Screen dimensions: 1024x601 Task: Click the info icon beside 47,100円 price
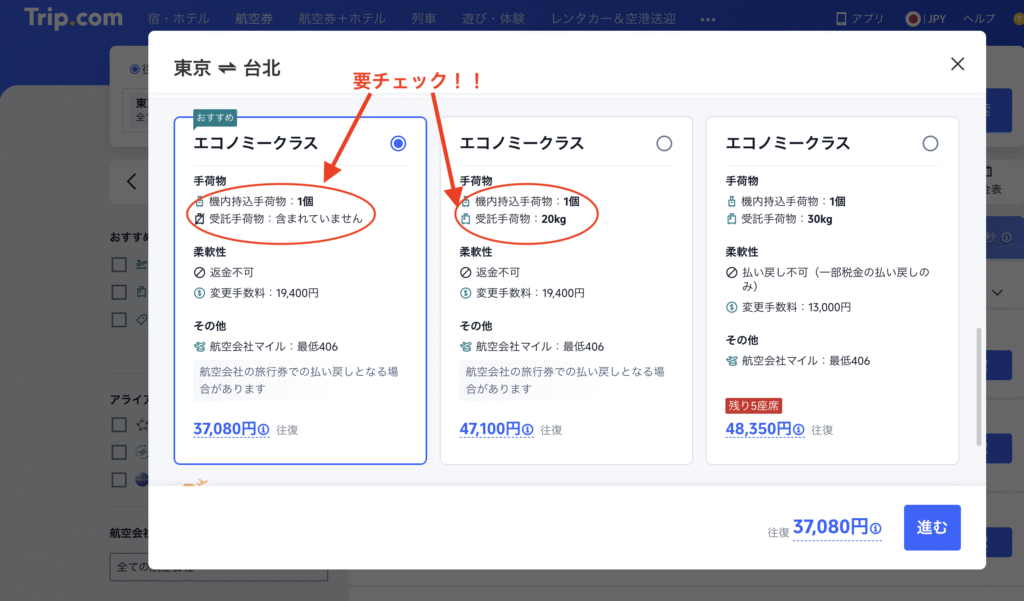[529, 430]
